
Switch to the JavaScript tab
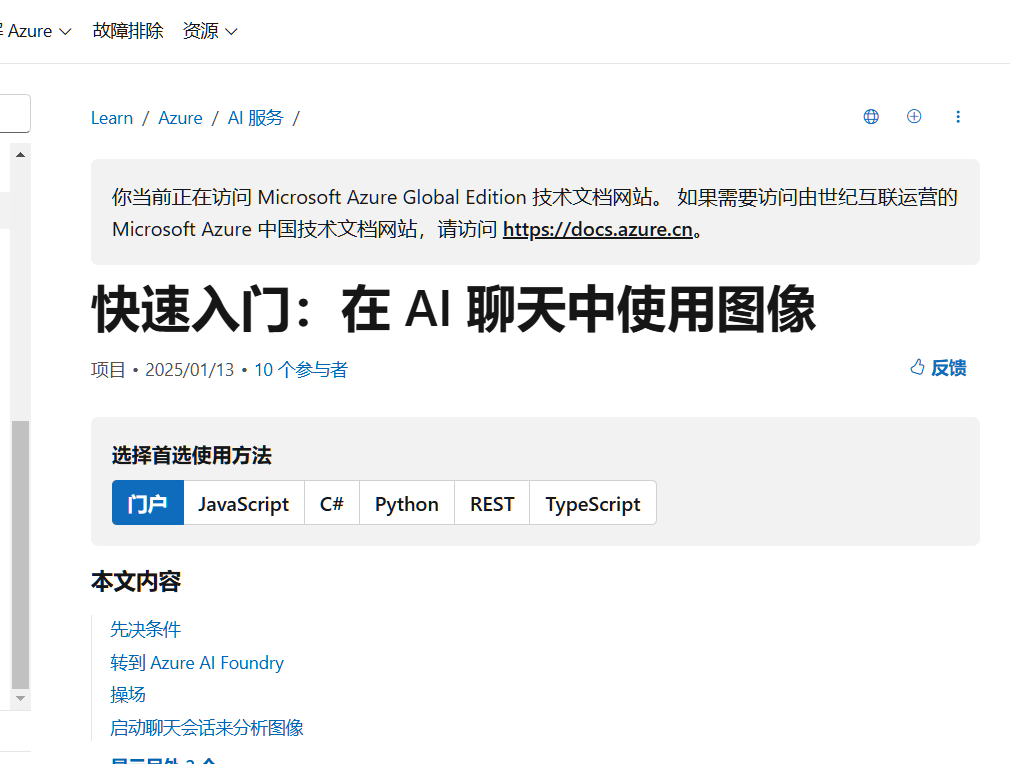coord(243,503)
